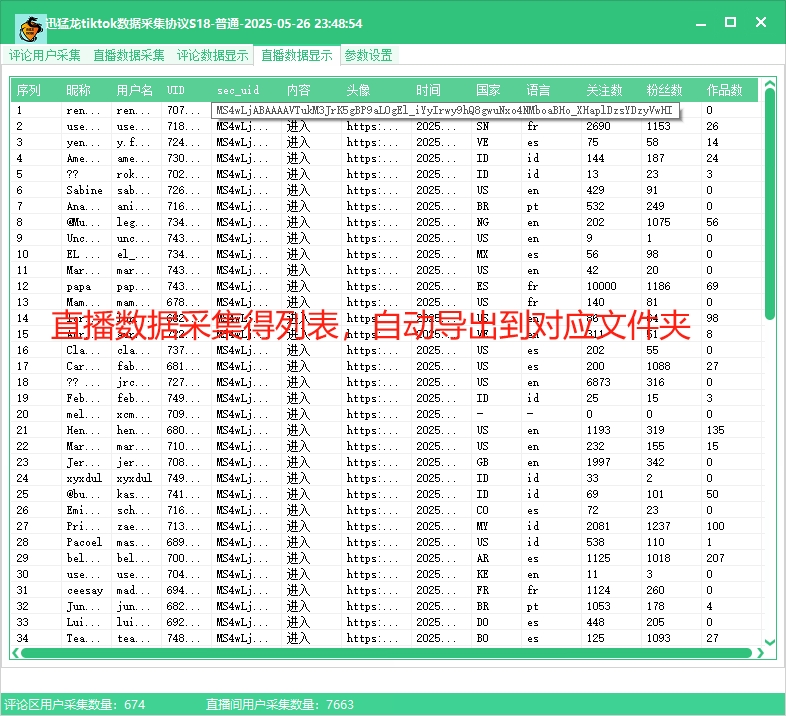The height and width of the screenshot is (716, 786).
Task: Click the vertical scrollbar thumb
Action: coord(770,204)
